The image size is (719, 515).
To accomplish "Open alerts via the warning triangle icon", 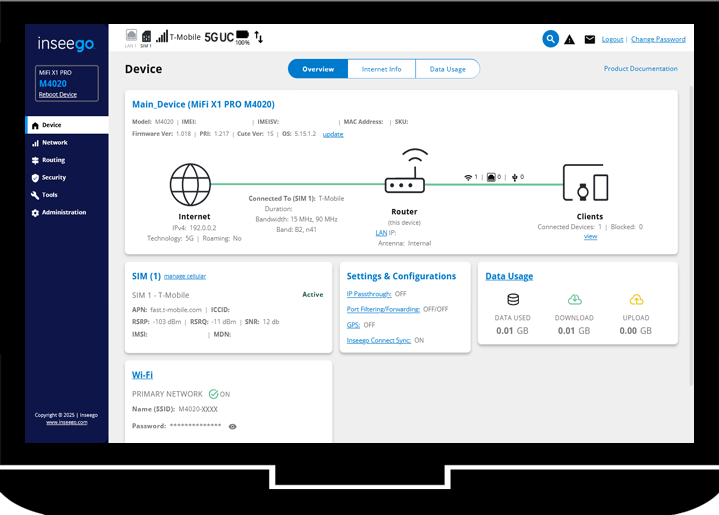I will coord(570,39).
